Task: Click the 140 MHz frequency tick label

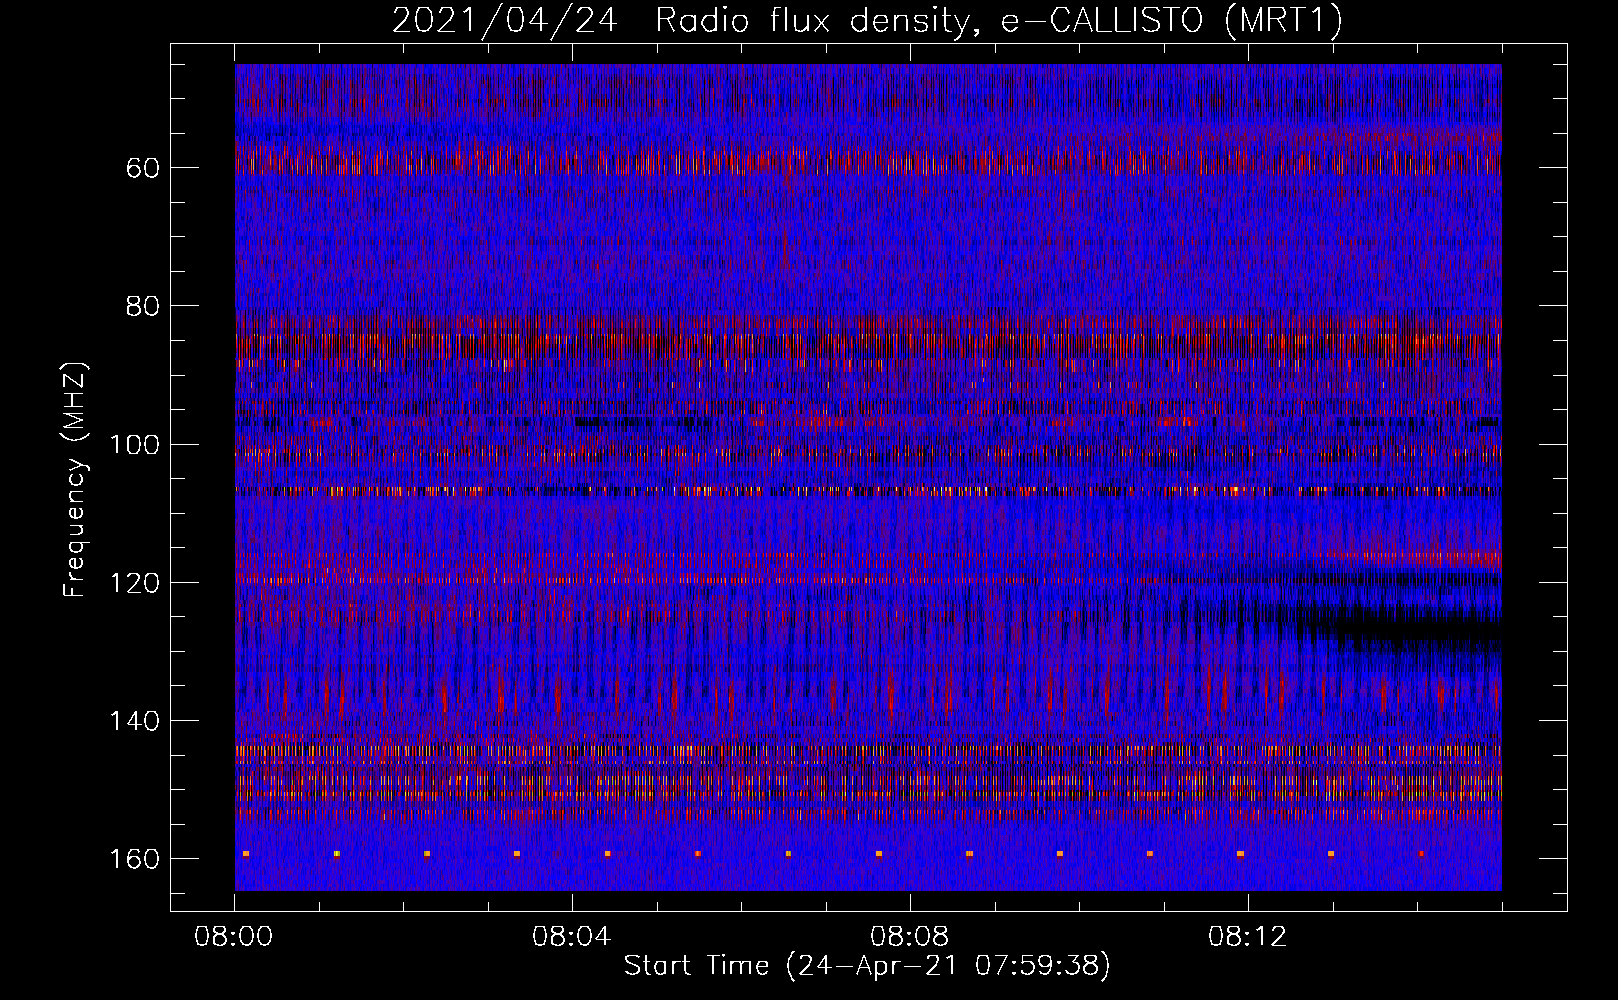Action: (134, 721)
